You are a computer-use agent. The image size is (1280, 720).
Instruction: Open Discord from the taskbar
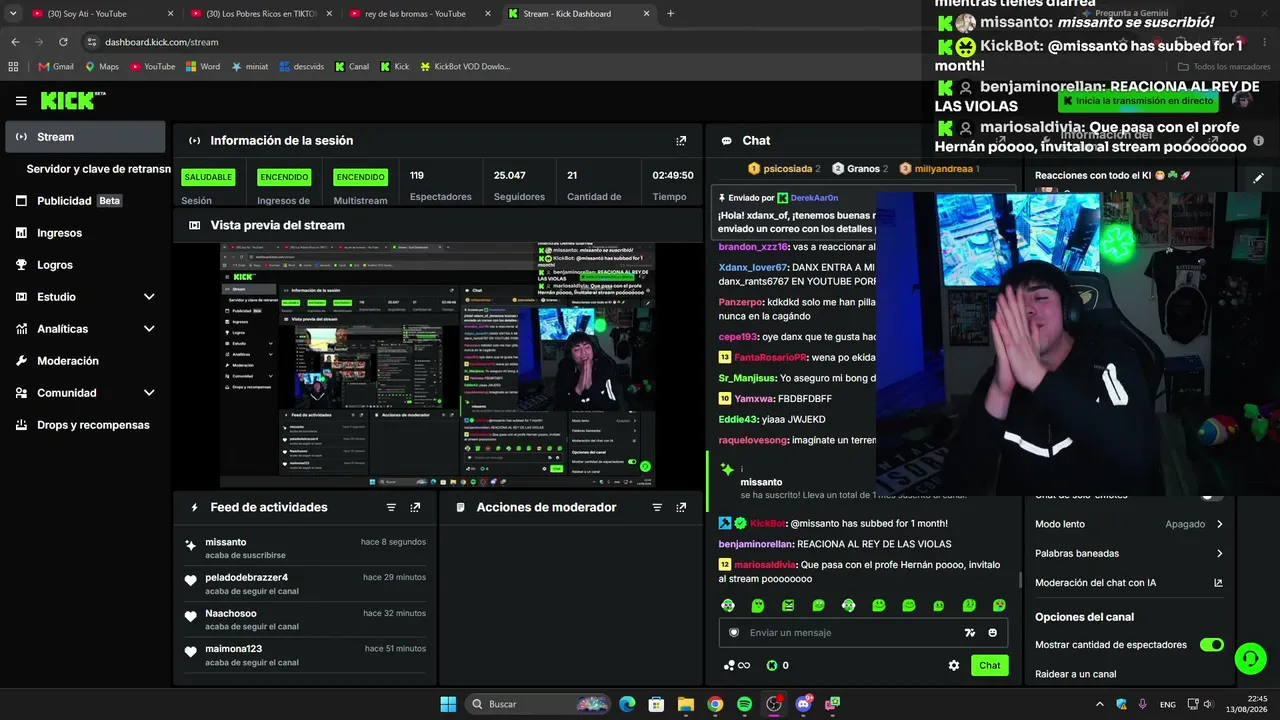pos(803,704)
